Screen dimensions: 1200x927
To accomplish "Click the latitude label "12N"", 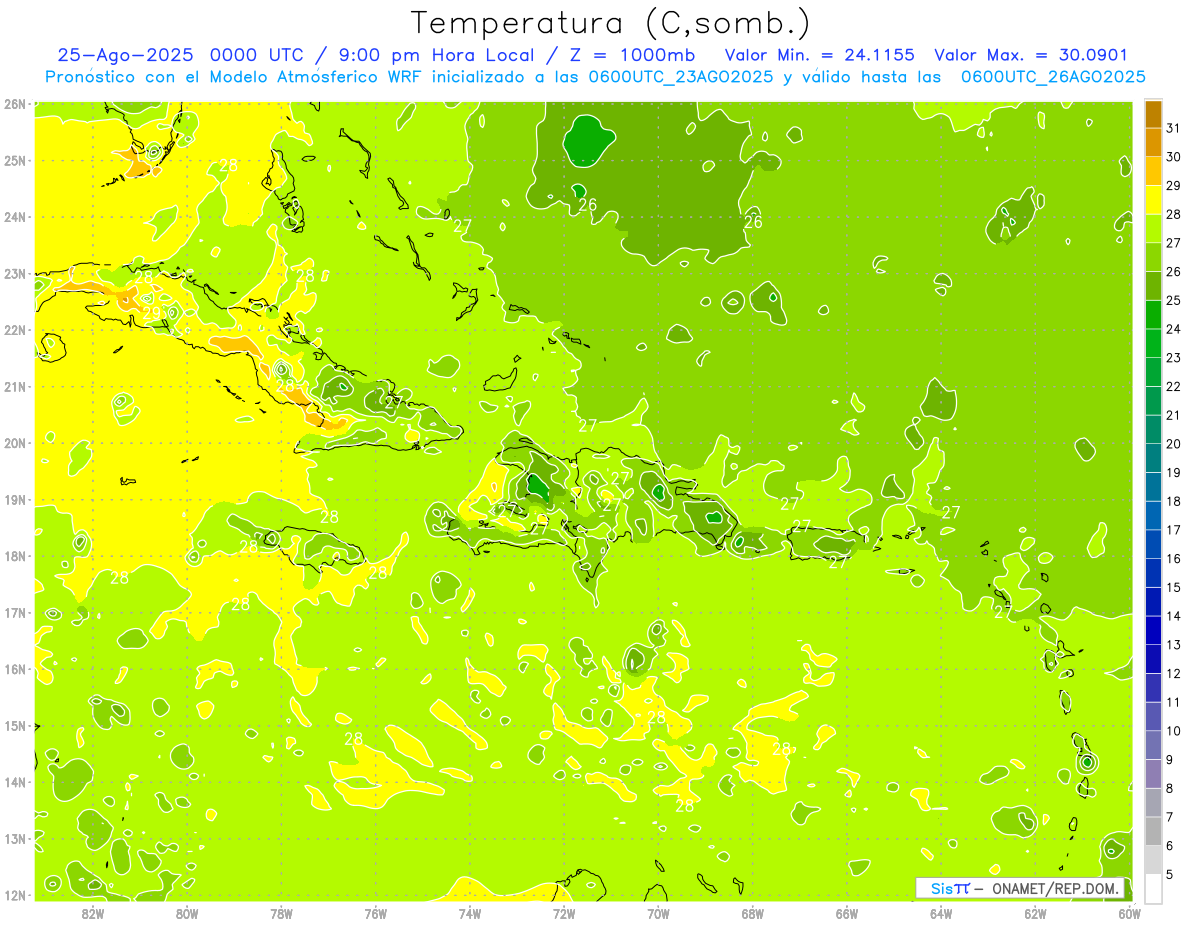I will pyautogui.click(x=14, y=895).
